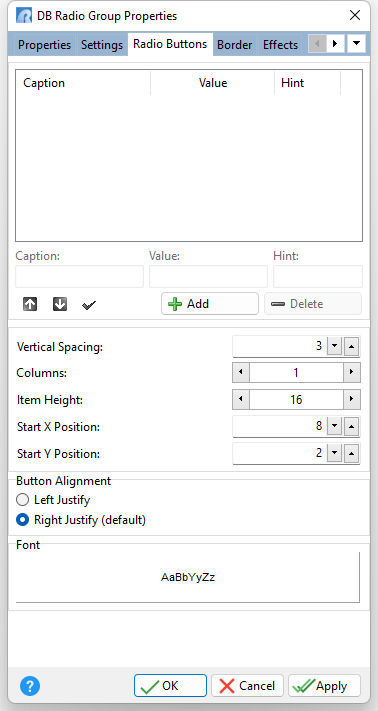Decrease Start Y Position with the down arrow
The width and height of the screenshot is (378, 711).
(334, 453)
